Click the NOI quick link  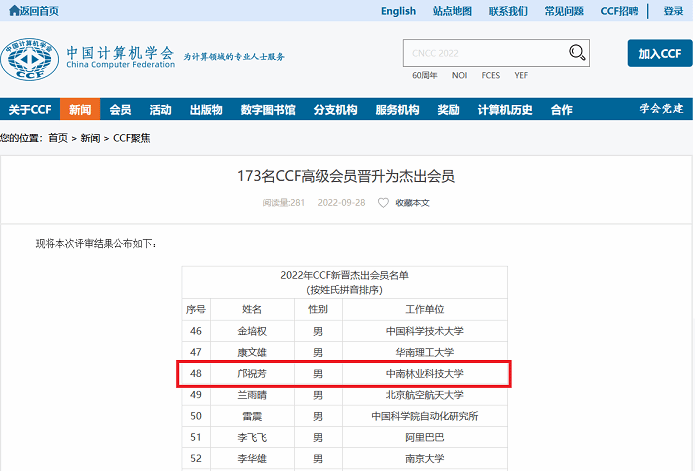pyautogui.click(x=459, y=76)
